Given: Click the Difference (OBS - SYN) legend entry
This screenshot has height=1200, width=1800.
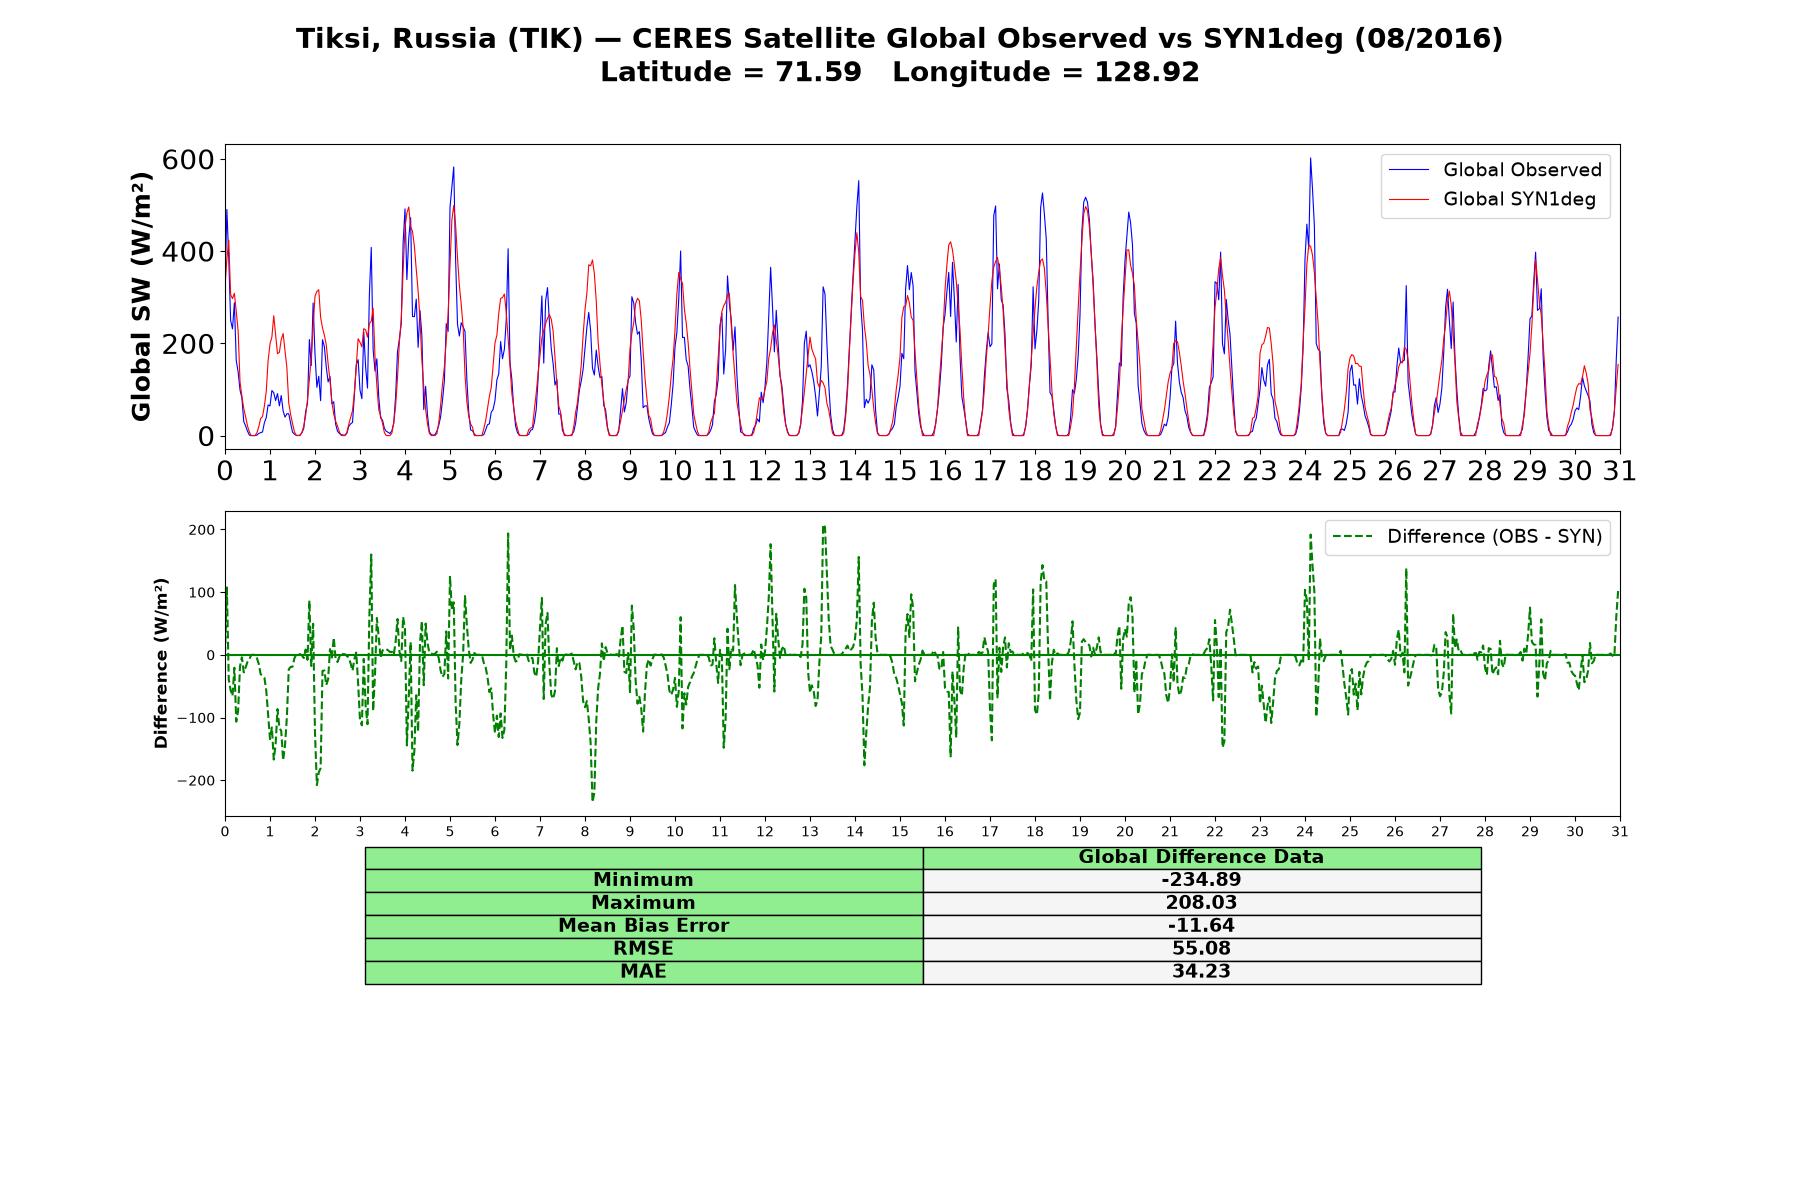Looking at the screenshot, I should (1468, 537).
